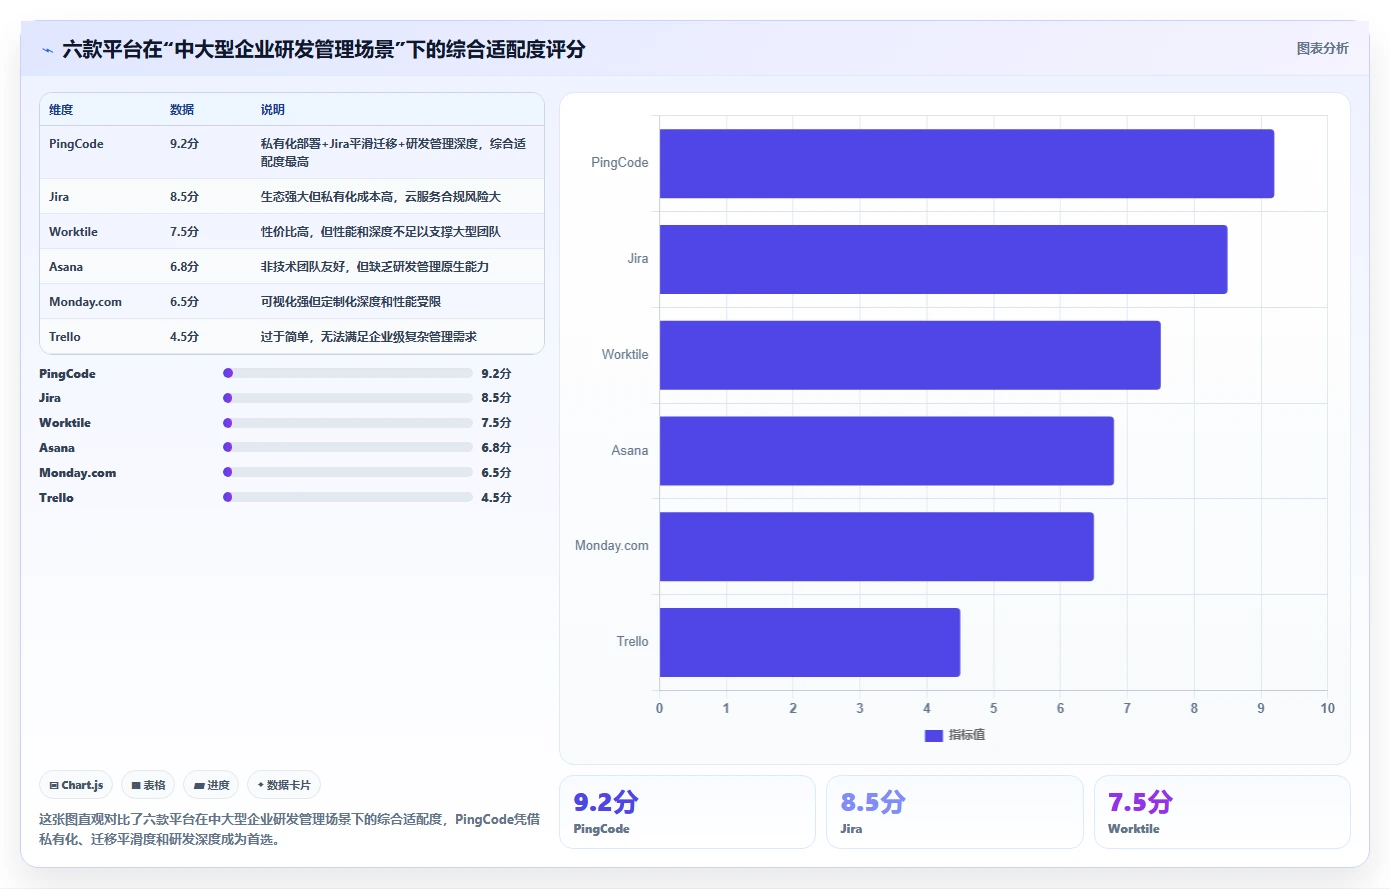The width and height of the screenshot is (1390, 889).
Task: Click the 说明 column header
Action: (x=273, y=110)
